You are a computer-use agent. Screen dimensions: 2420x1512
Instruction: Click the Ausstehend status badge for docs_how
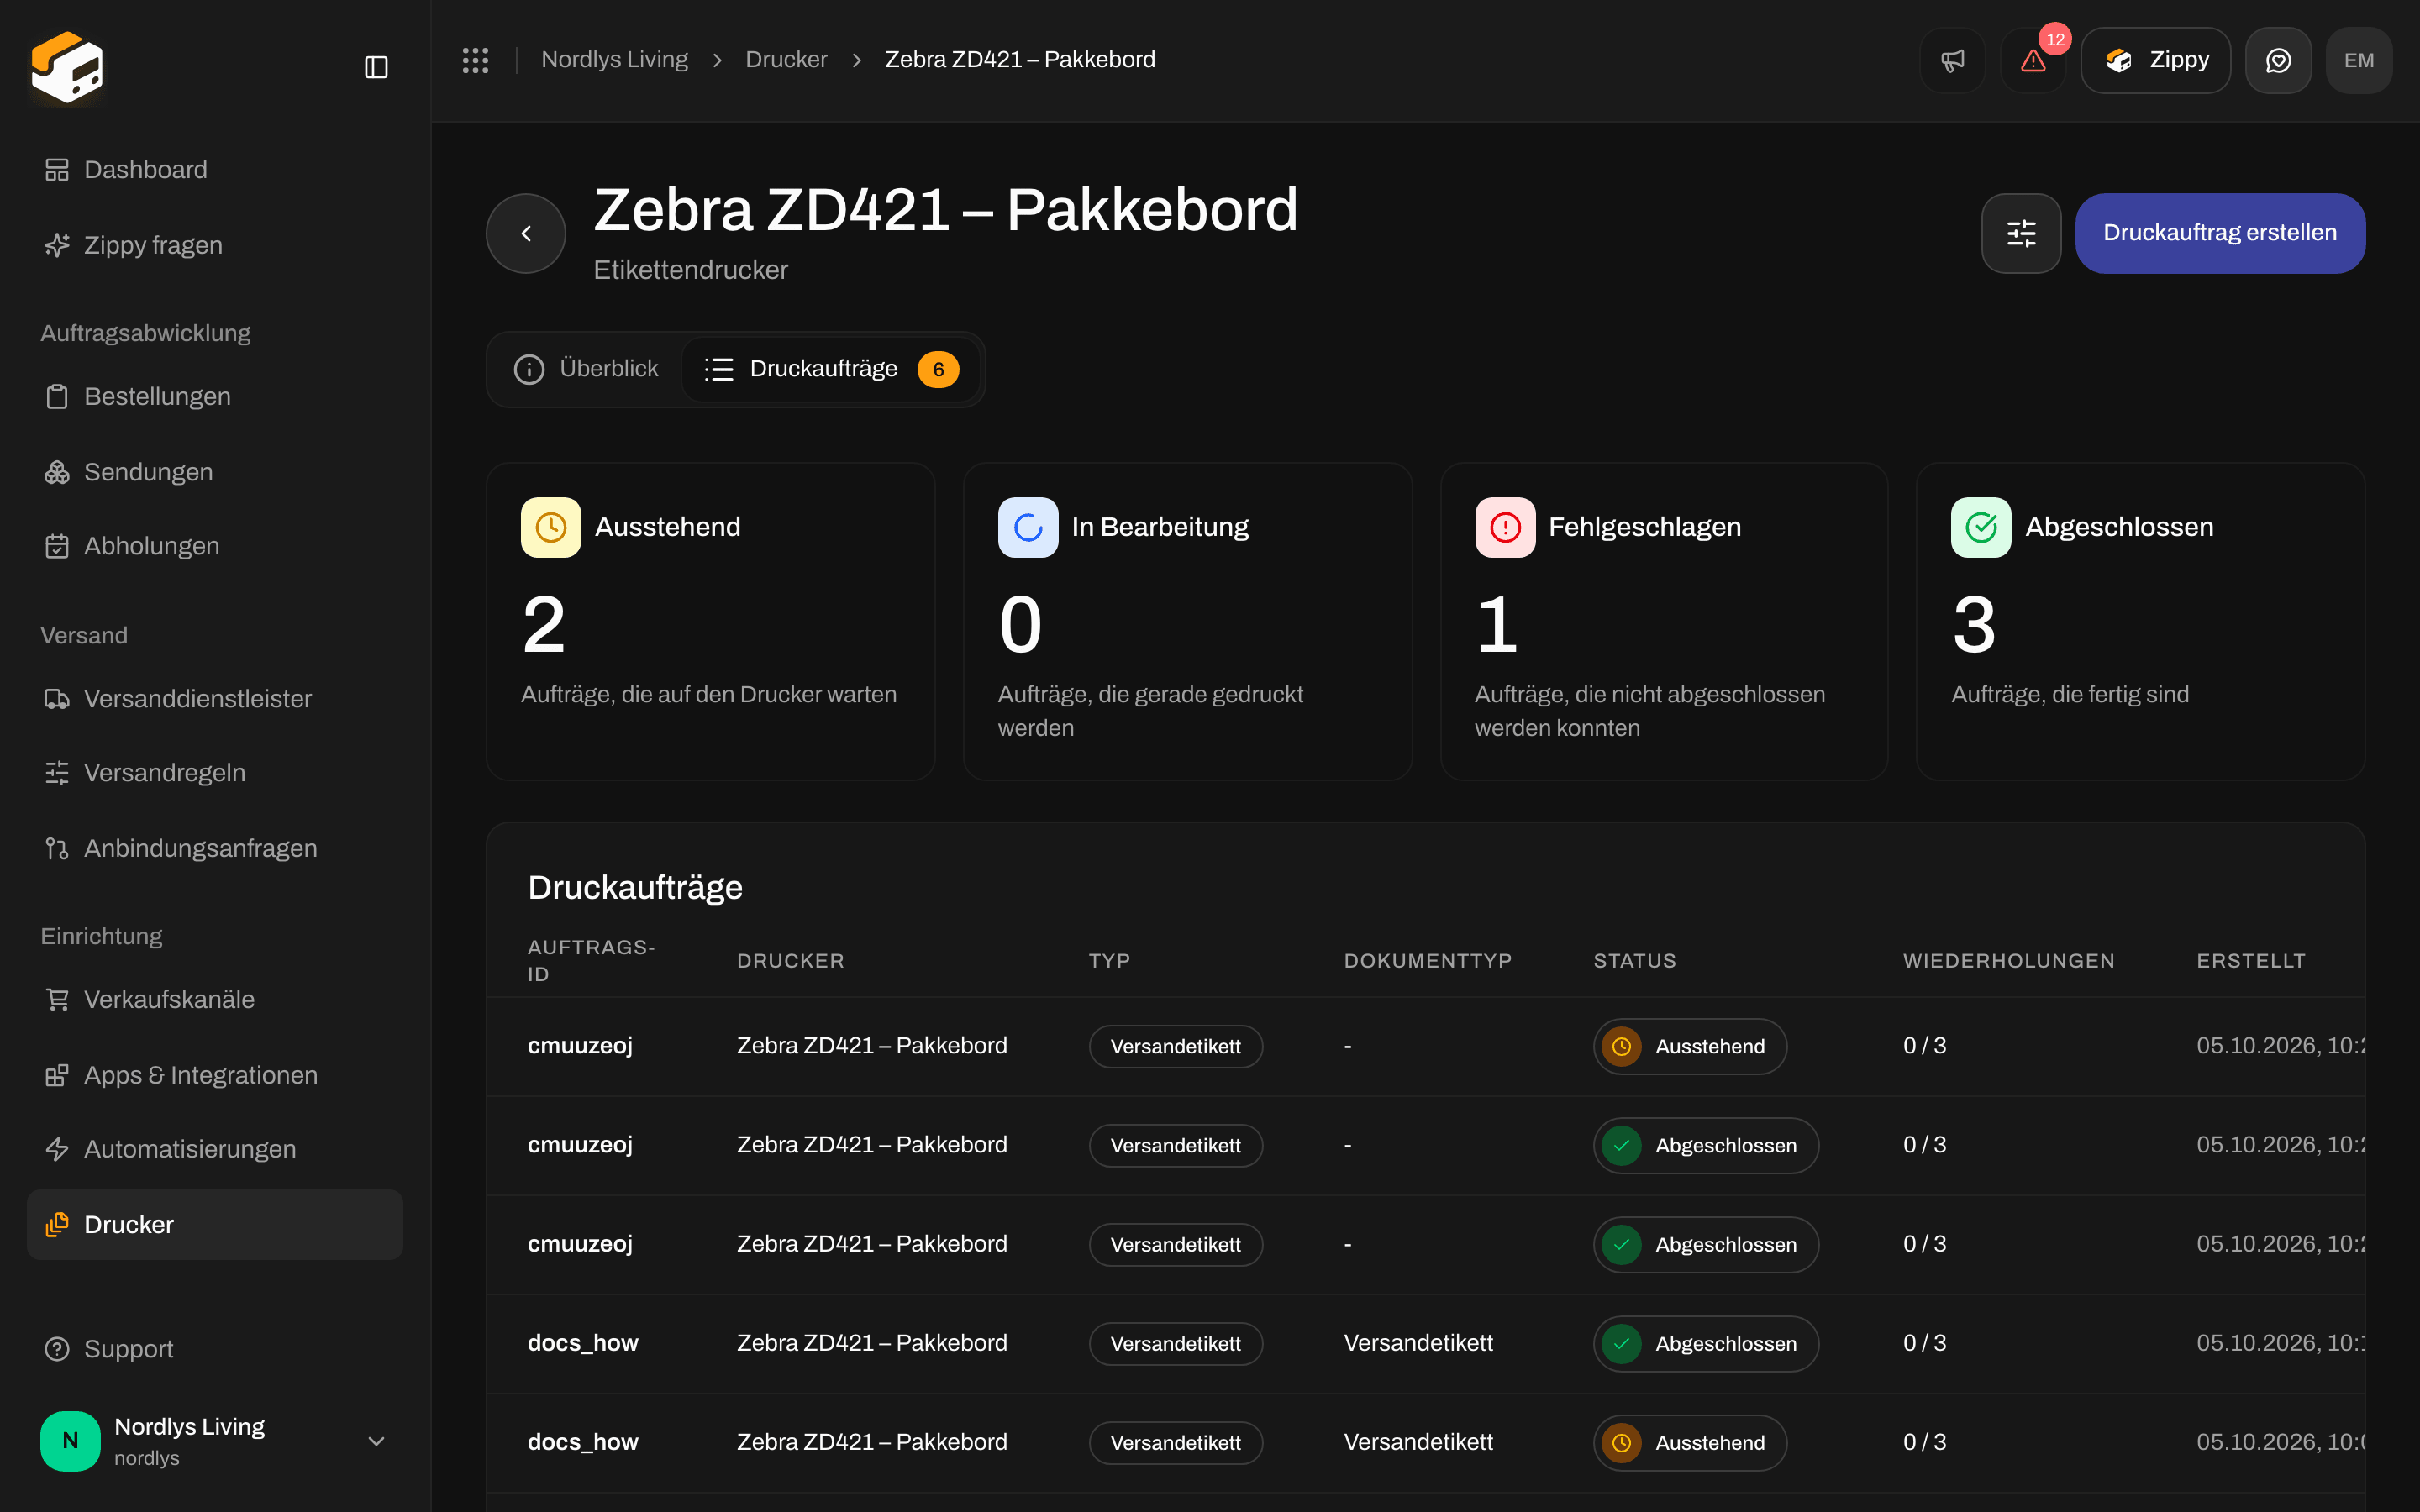(x=1690, y=1443)
